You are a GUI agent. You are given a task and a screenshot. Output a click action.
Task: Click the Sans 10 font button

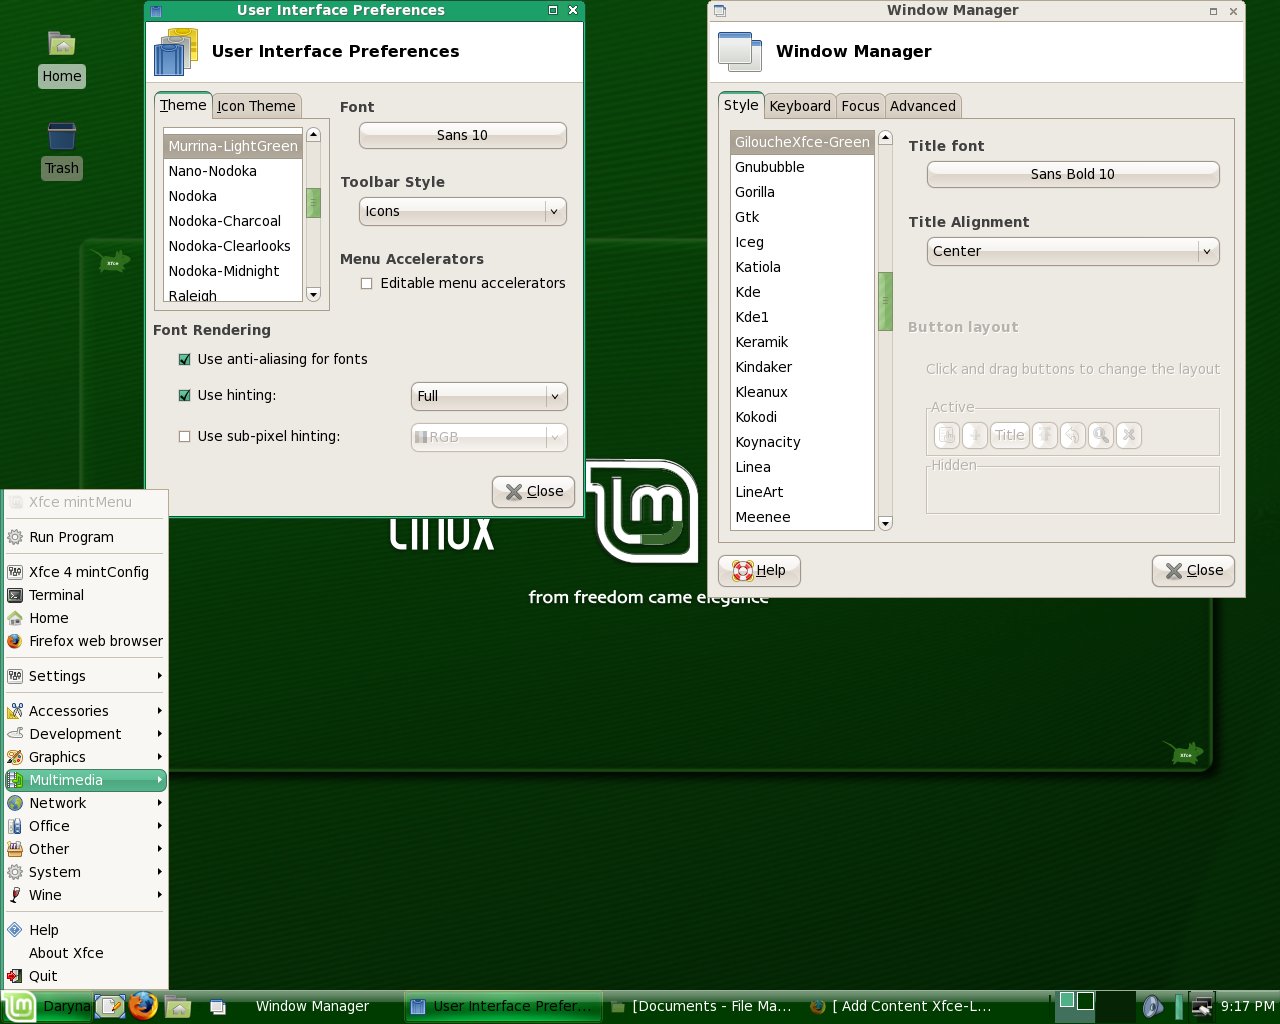click(x=463, y=135)
